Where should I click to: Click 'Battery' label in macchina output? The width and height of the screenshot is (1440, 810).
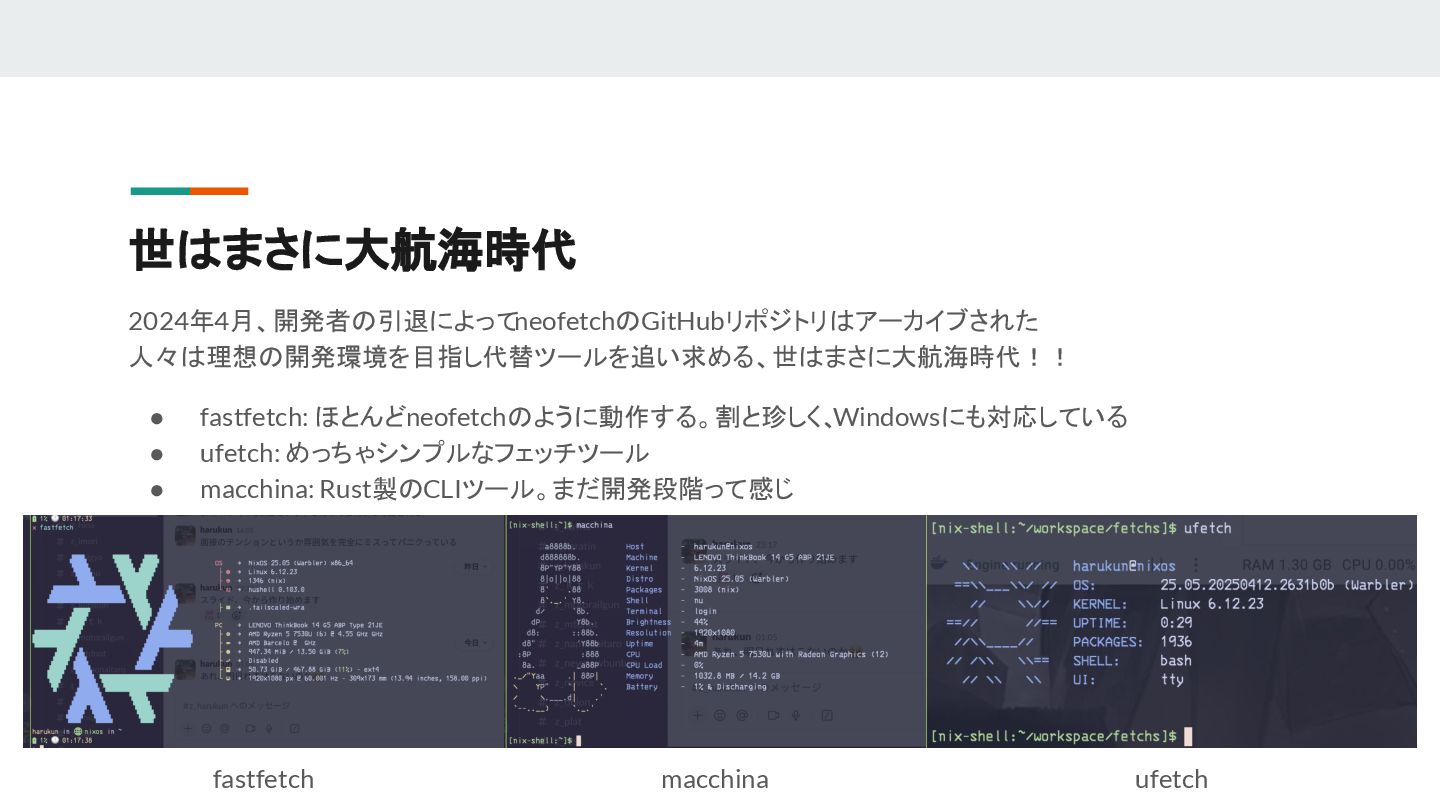pos(642,687)
